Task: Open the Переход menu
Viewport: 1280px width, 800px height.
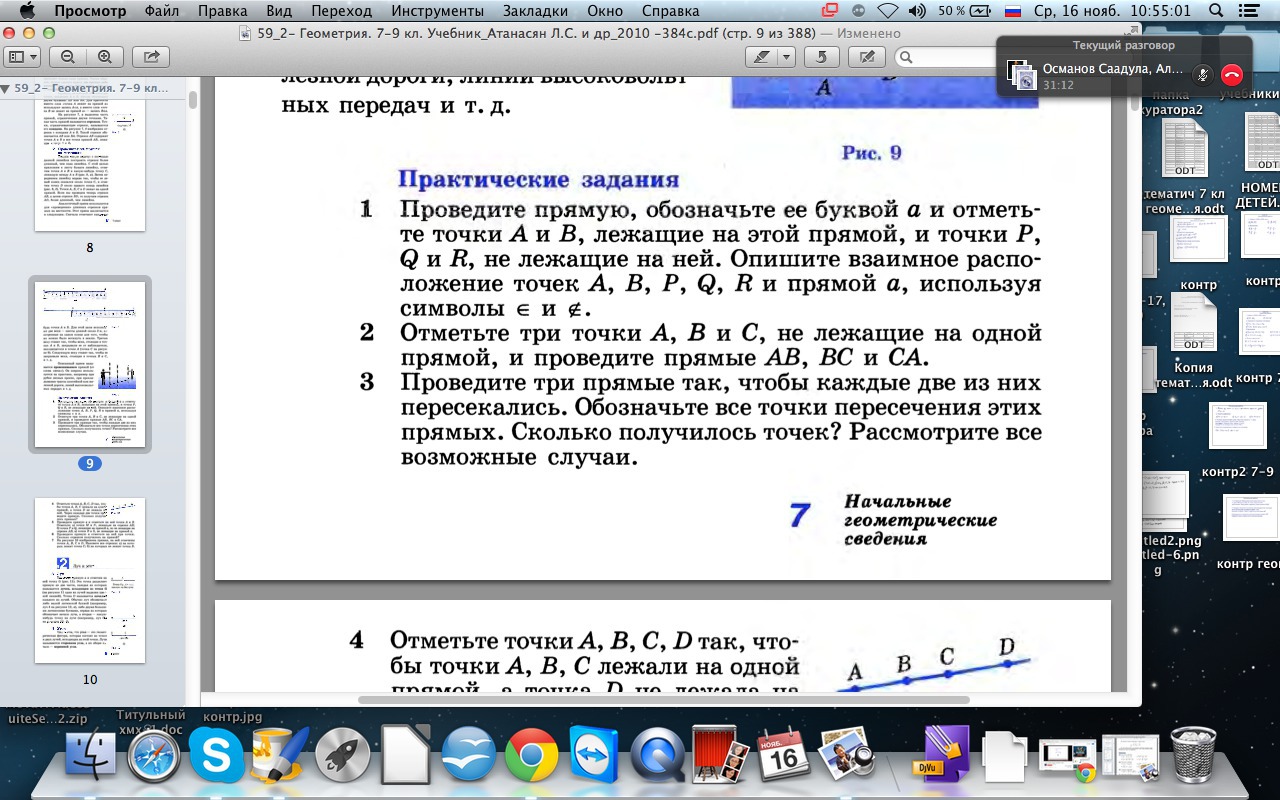Action: [x=340, y=11]
